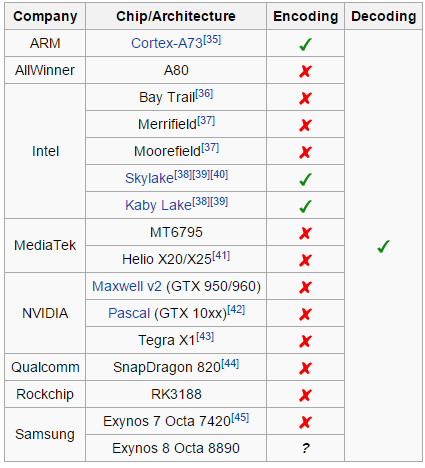Open the Cortex-A73 link
The image size is (425, 468).
(x=167, y=43)
